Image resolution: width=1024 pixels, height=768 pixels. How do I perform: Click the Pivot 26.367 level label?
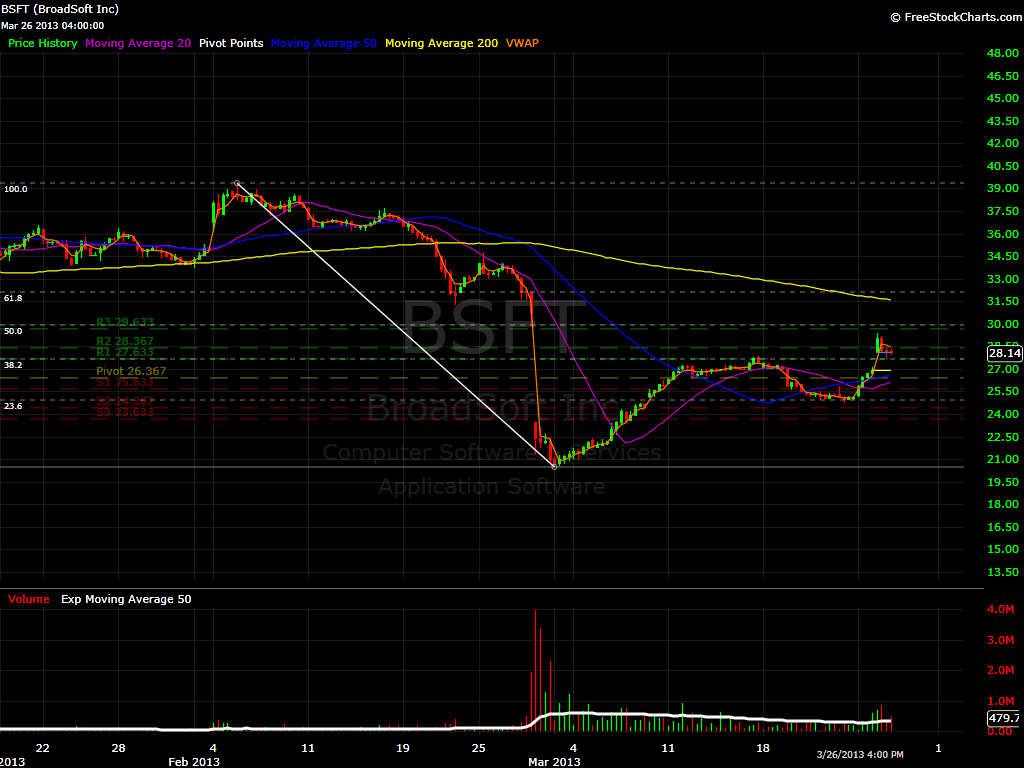[131, 371]
